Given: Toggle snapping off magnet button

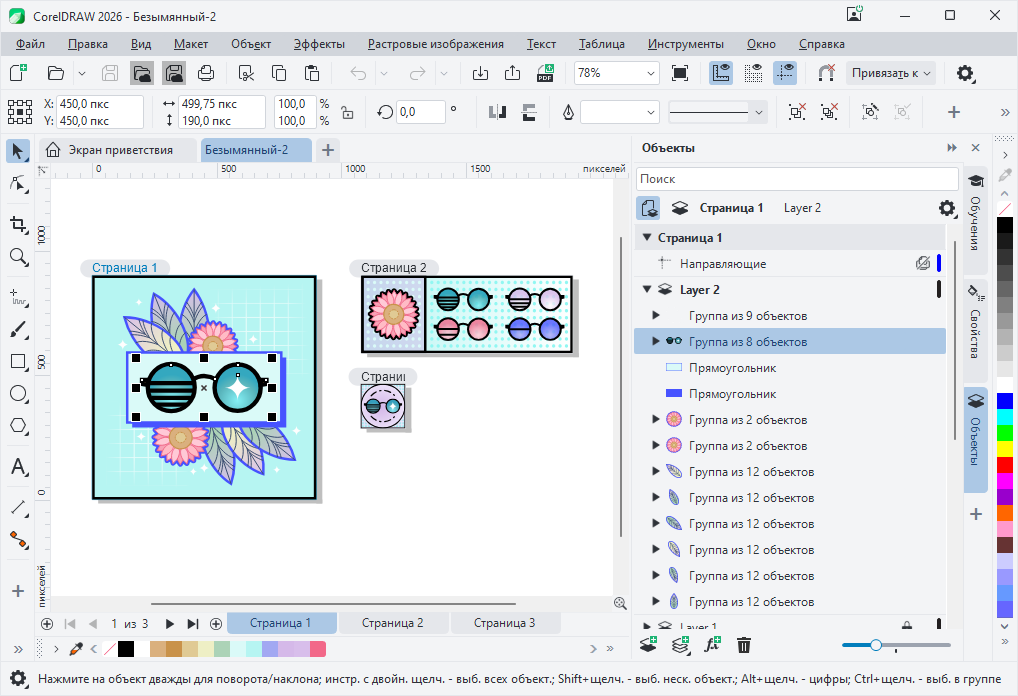Looking at the screenshot, I should 826,73.
